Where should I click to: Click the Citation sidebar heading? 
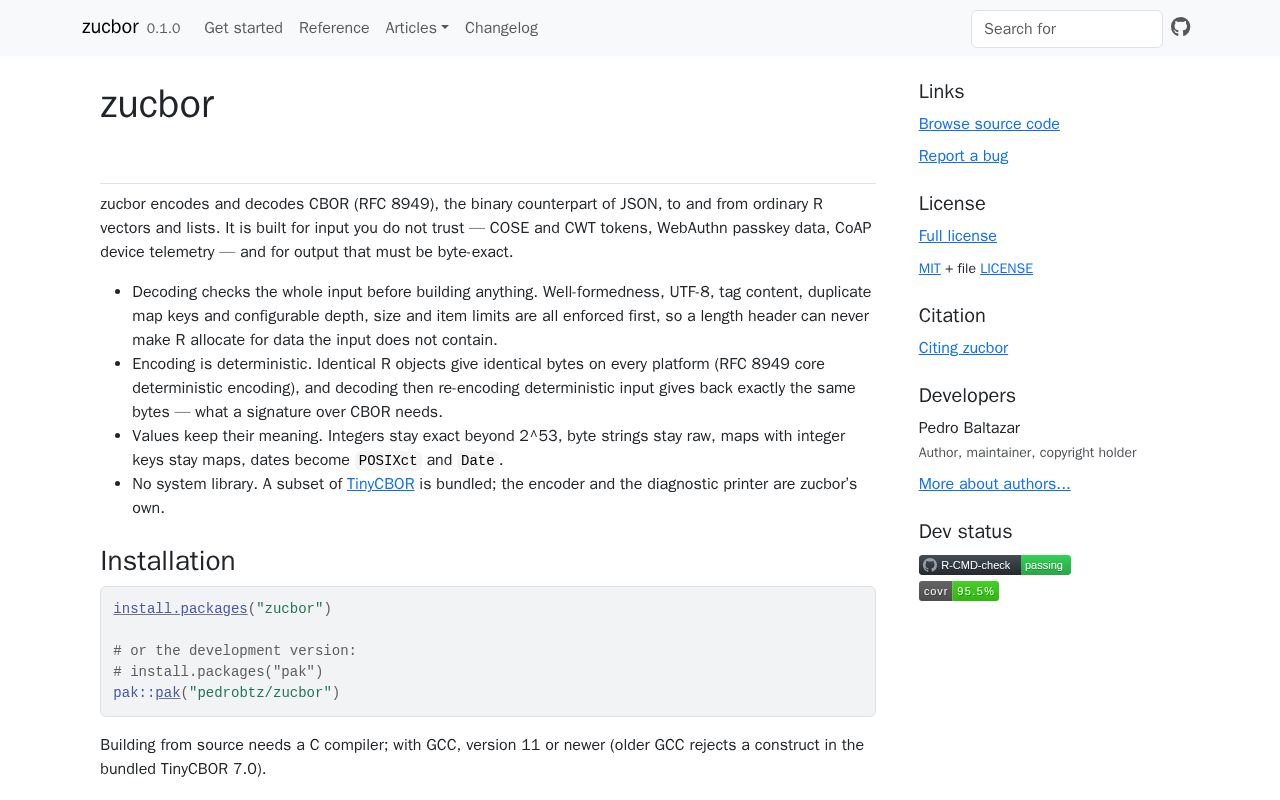952,316
